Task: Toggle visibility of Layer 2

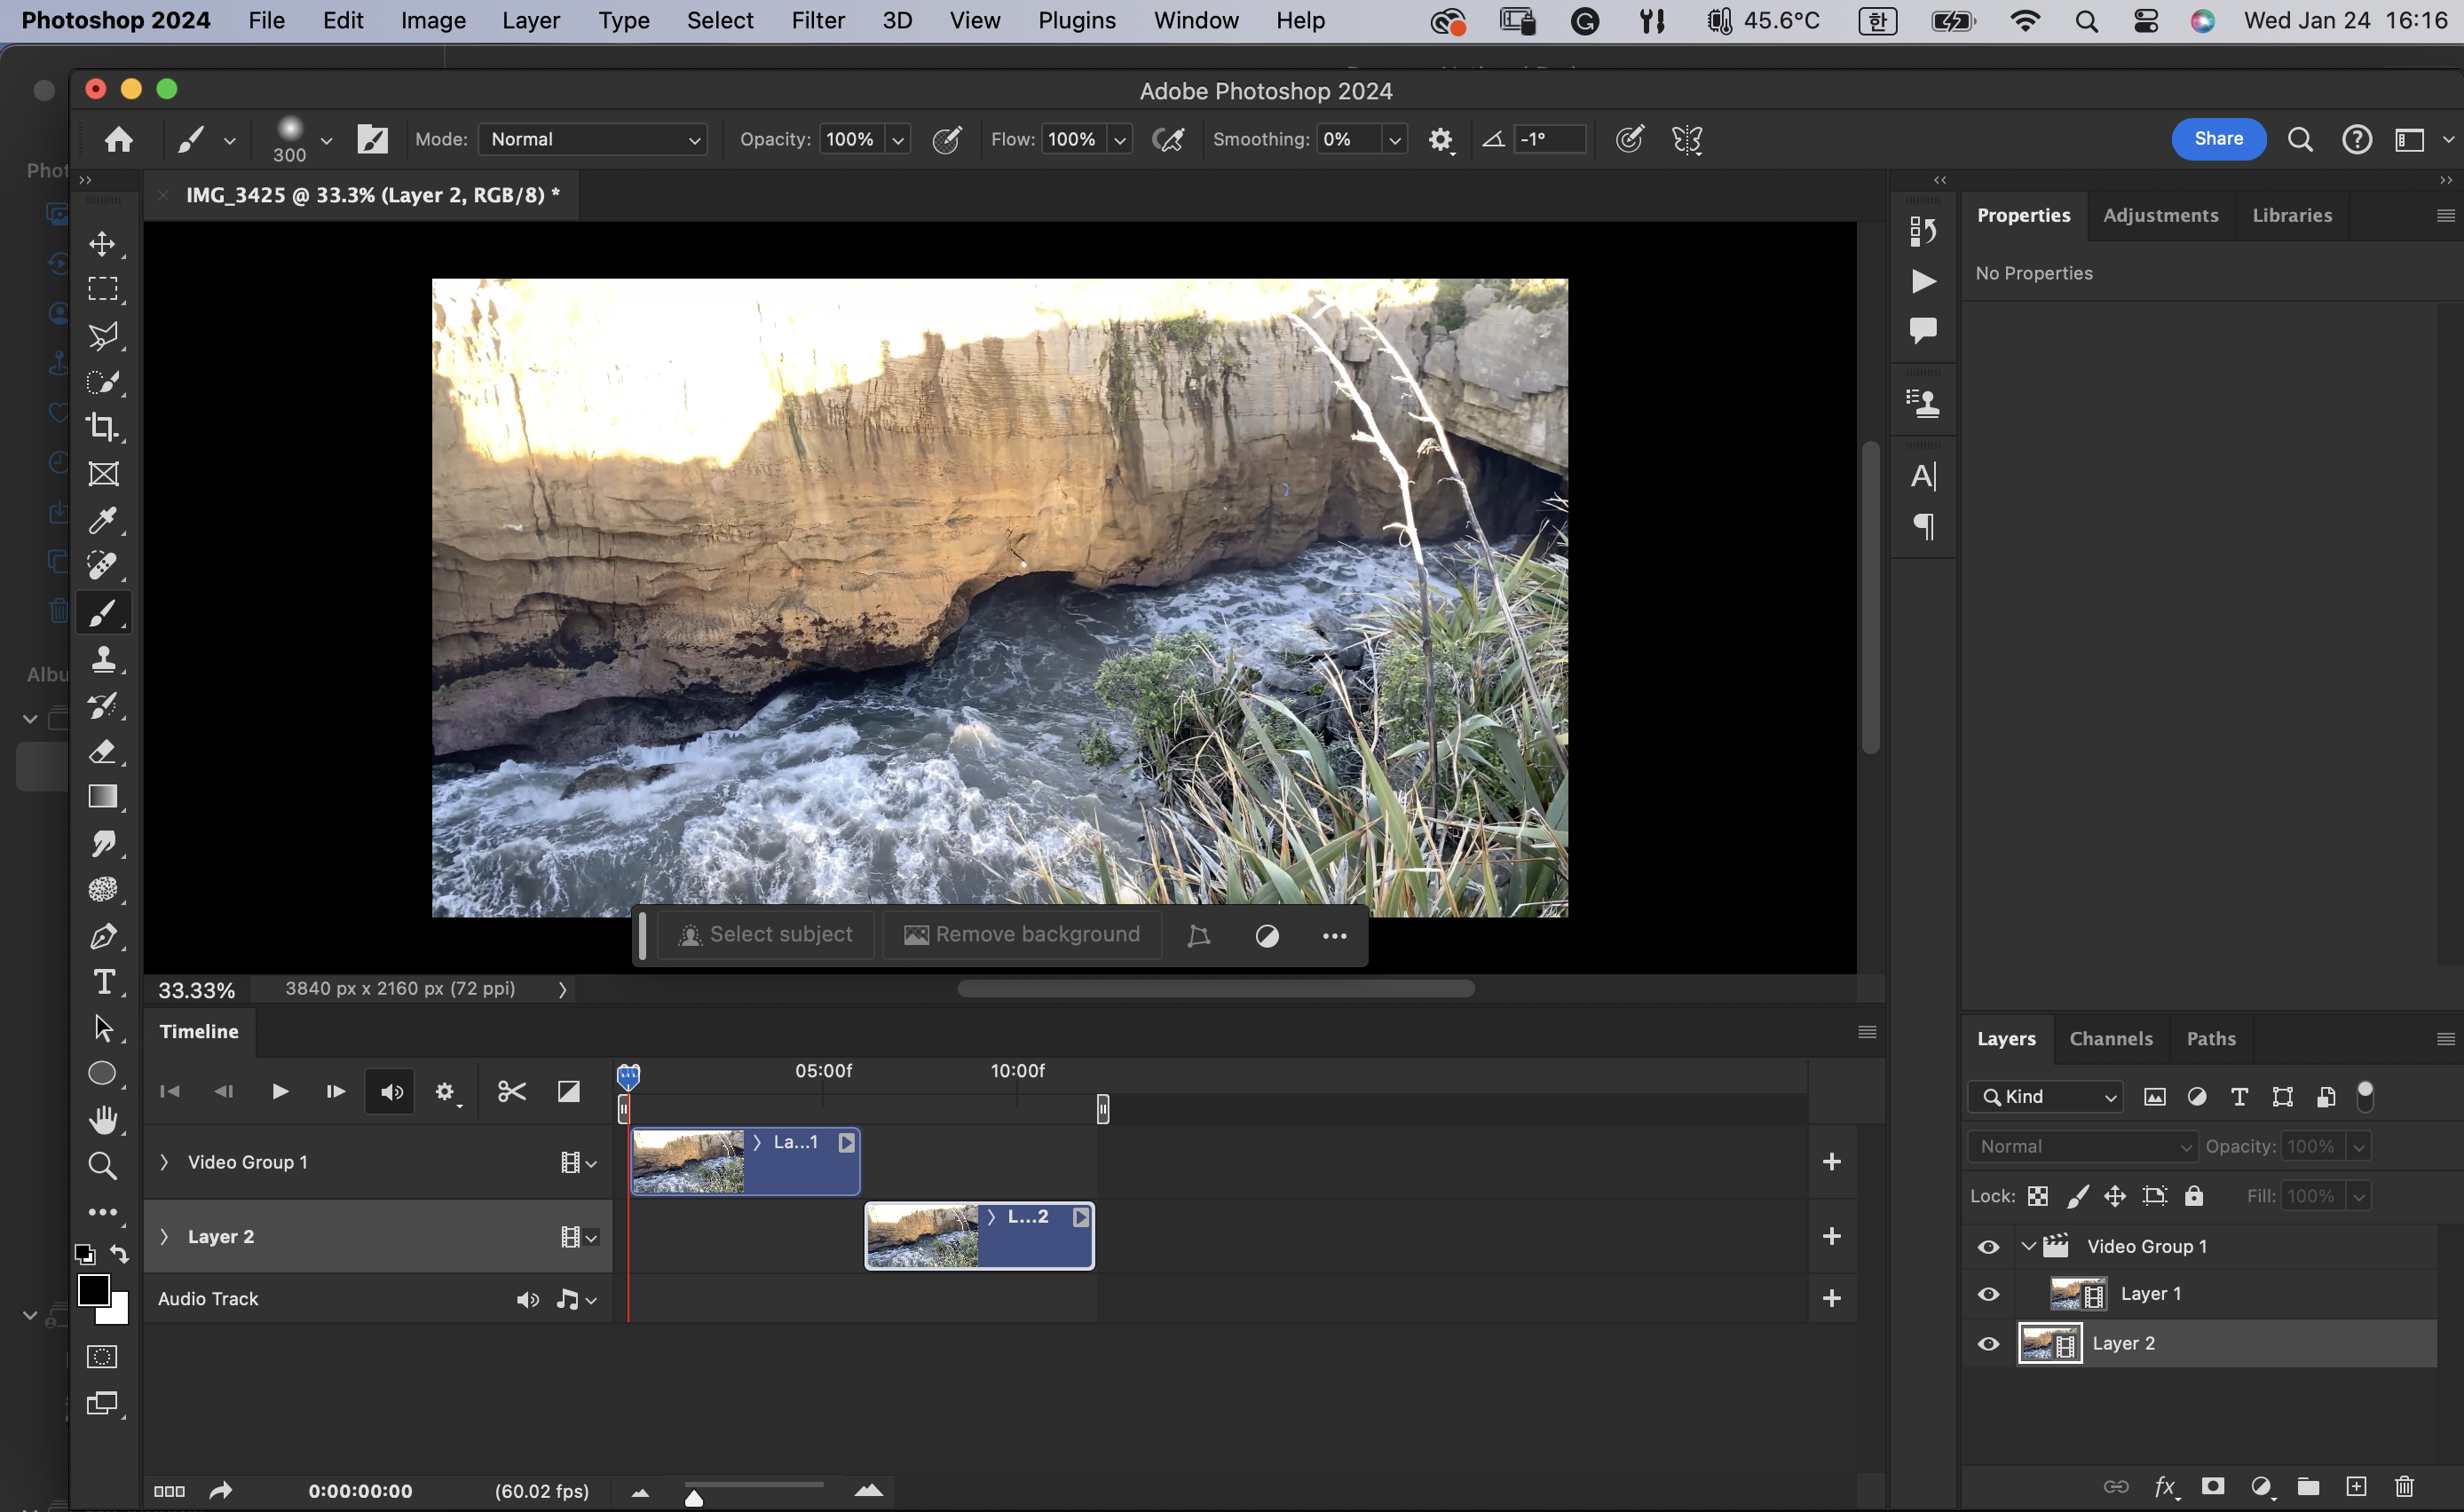Action: 1988,1344
